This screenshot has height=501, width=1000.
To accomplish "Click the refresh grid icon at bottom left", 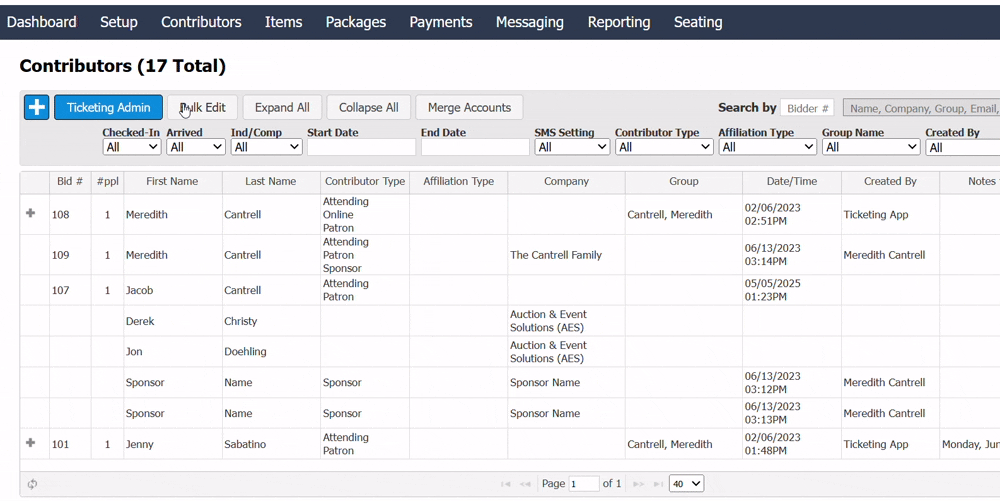I will pyautogui.click(x=32, y=484).
